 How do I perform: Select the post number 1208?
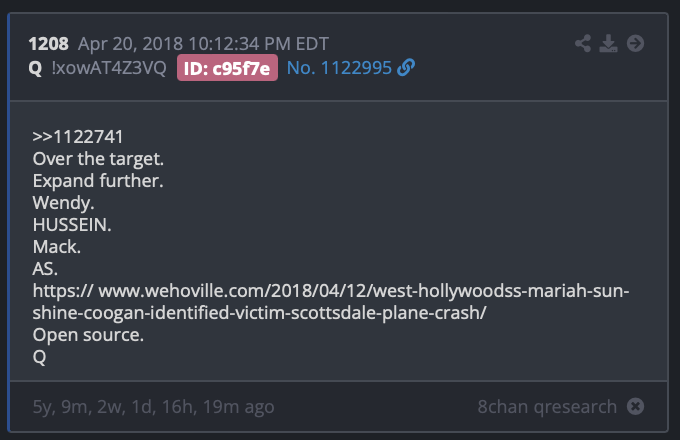point(49,44)
